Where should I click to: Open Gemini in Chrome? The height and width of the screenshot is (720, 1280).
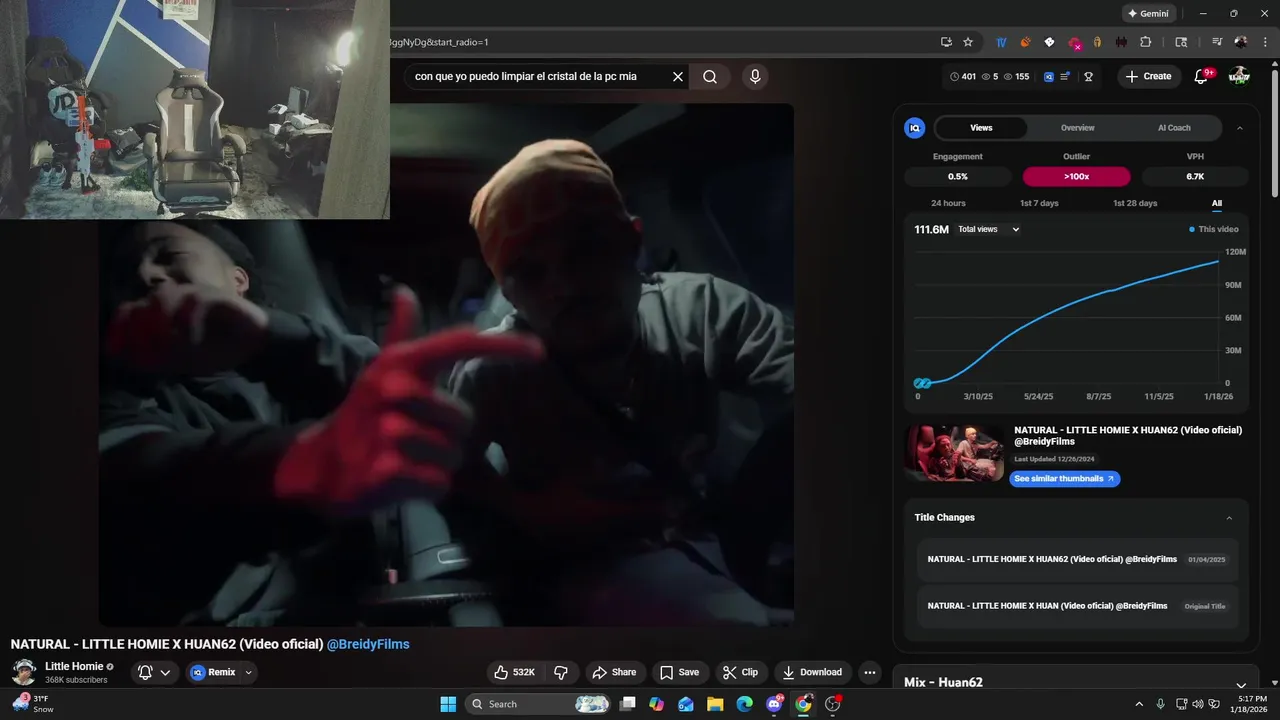[1148, 14]
